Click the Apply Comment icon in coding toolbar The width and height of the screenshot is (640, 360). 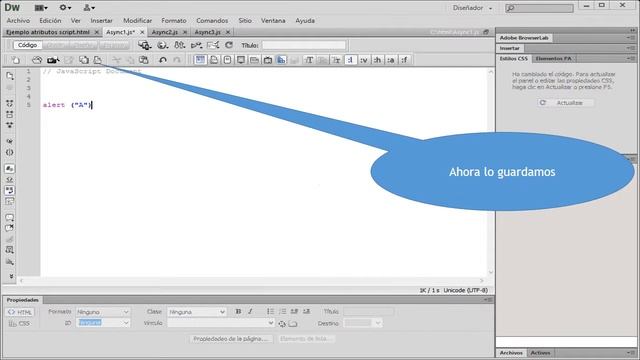tap(10, 218)
